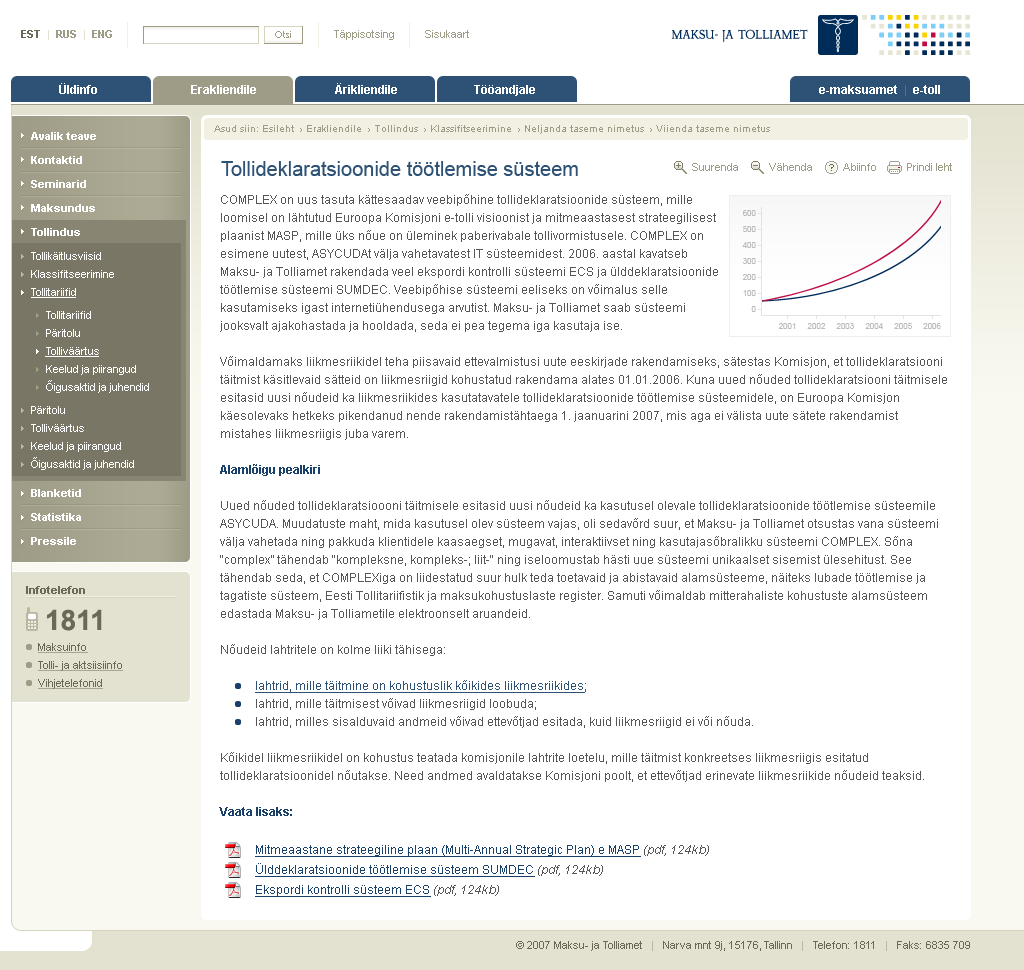Click the Prindi leht printer icon

pyautogui.click(x=894, y=168)
